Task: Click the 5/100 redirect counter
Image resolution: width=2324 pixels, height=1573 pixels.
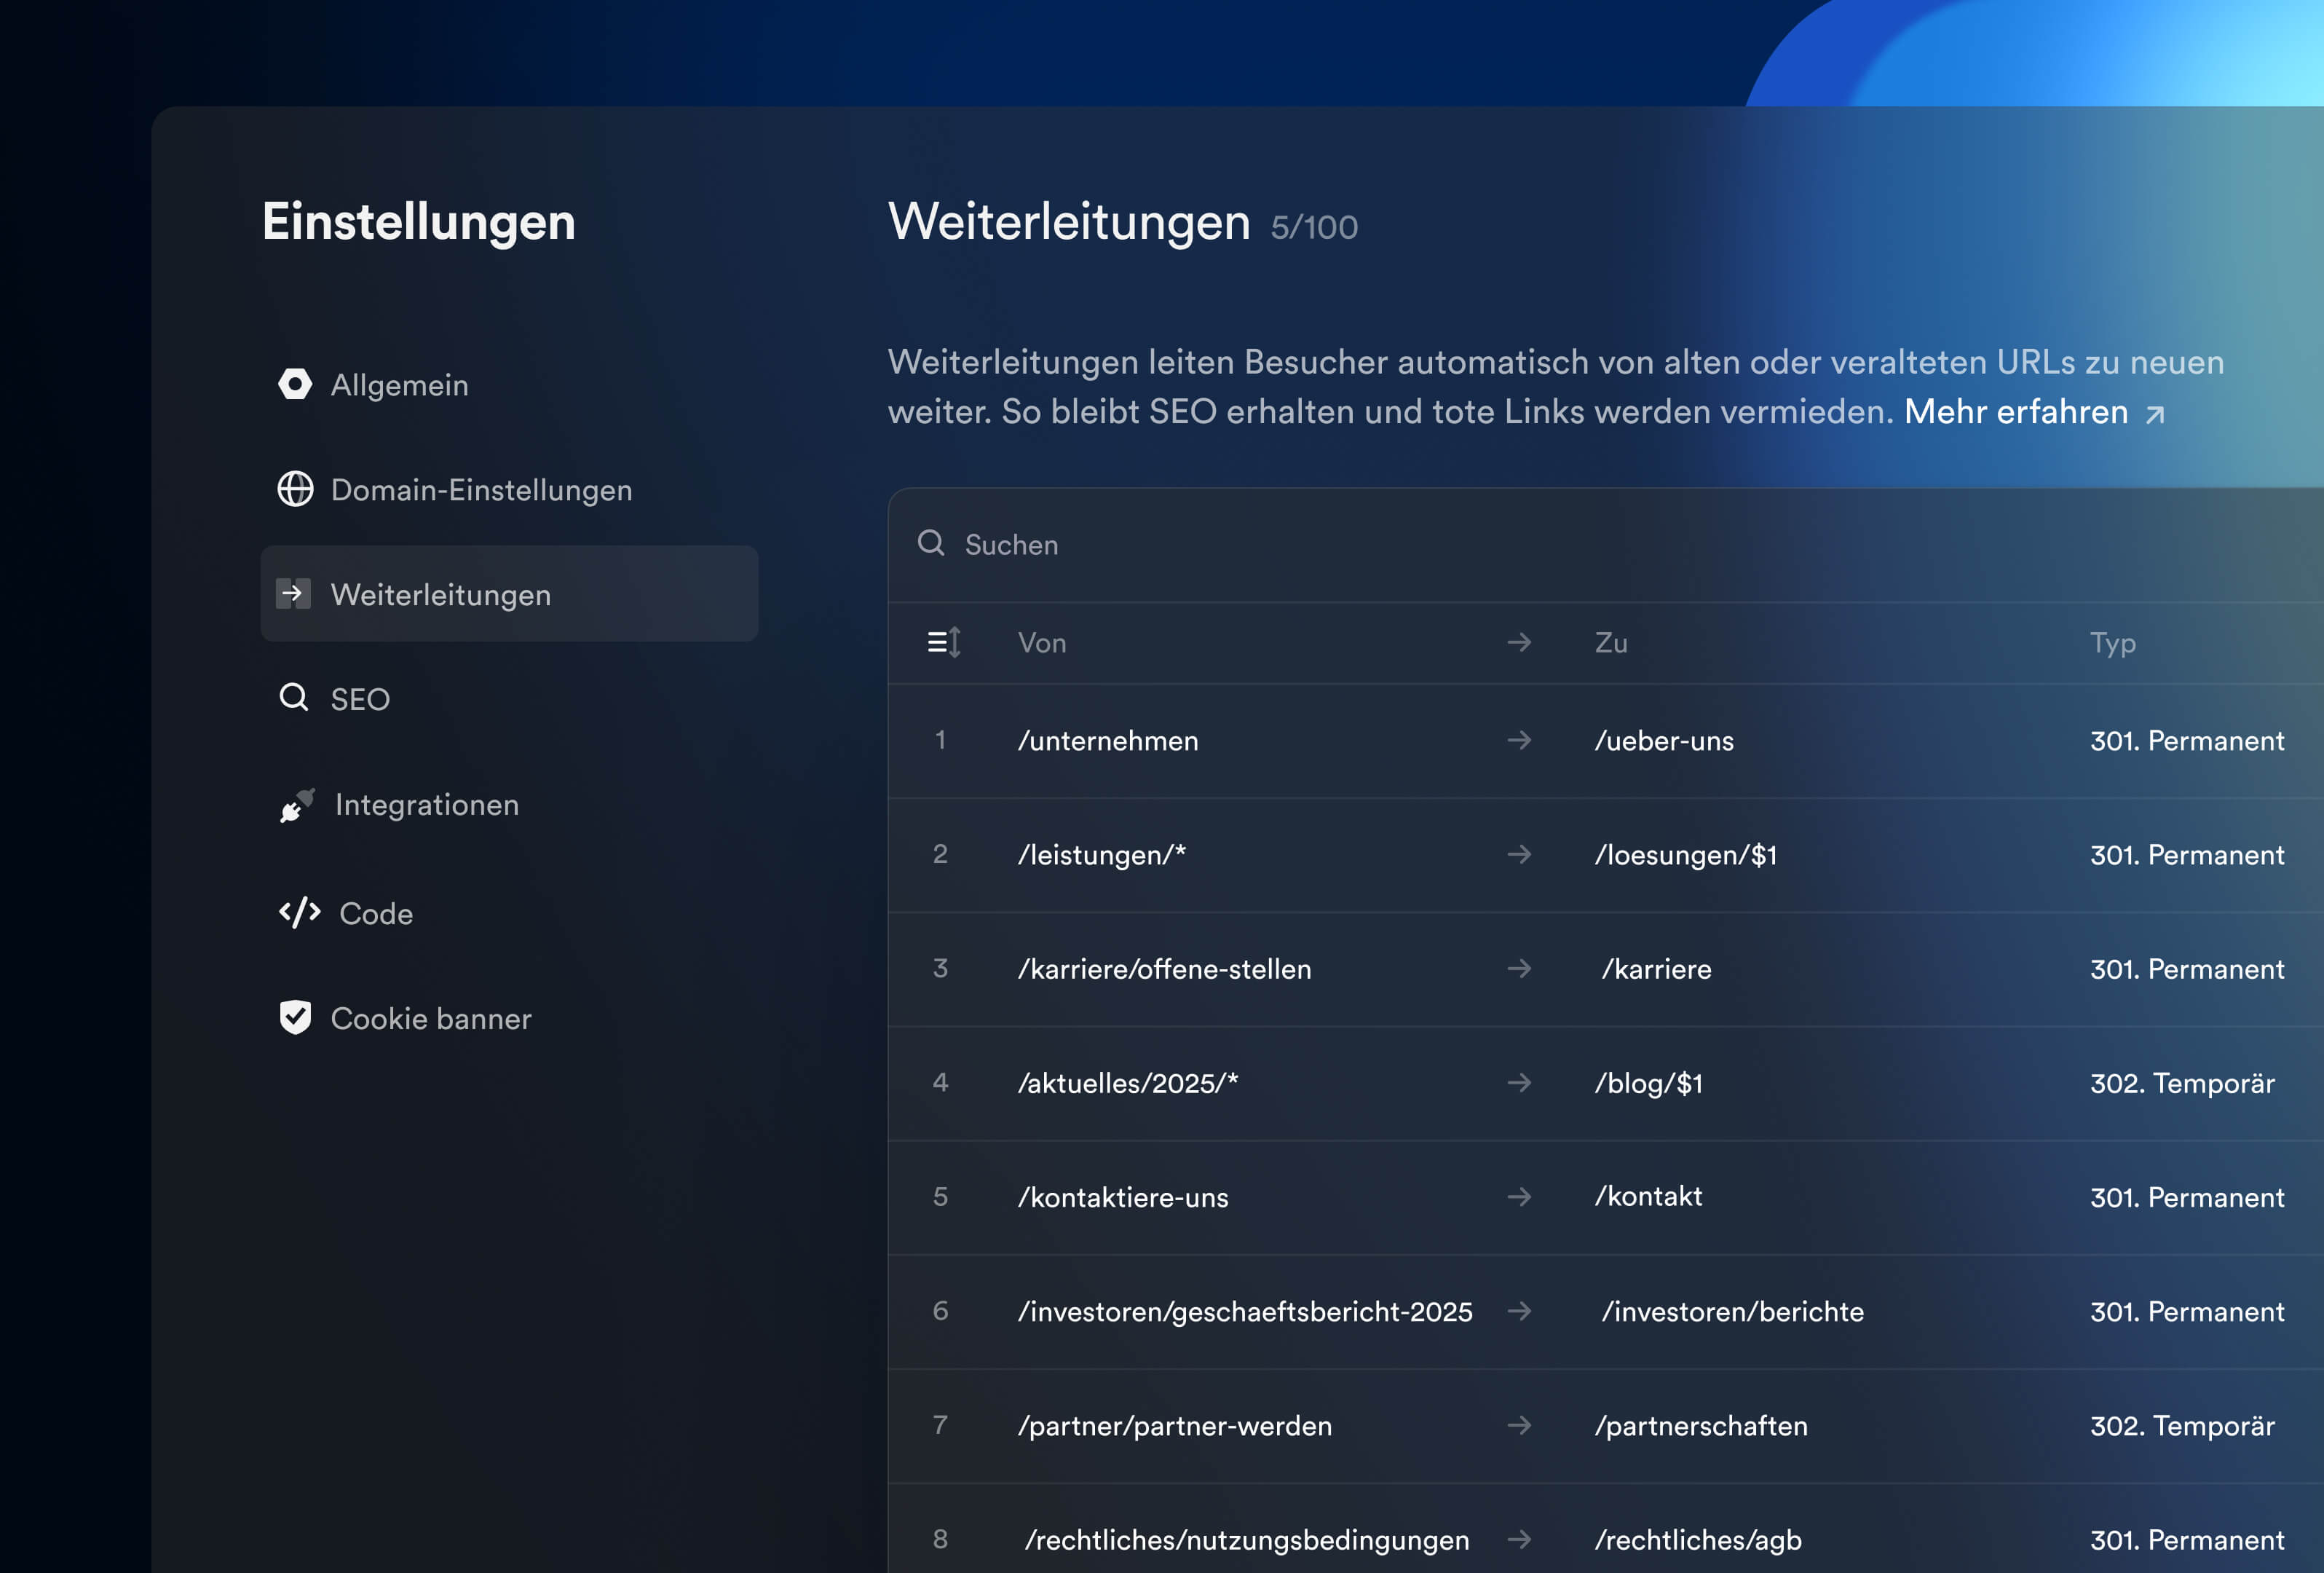Action: click(1314, 227)
